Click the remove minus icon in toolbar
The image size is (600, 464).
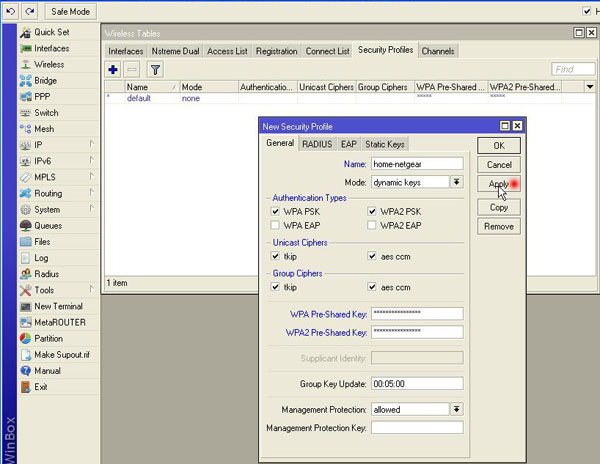132,70
